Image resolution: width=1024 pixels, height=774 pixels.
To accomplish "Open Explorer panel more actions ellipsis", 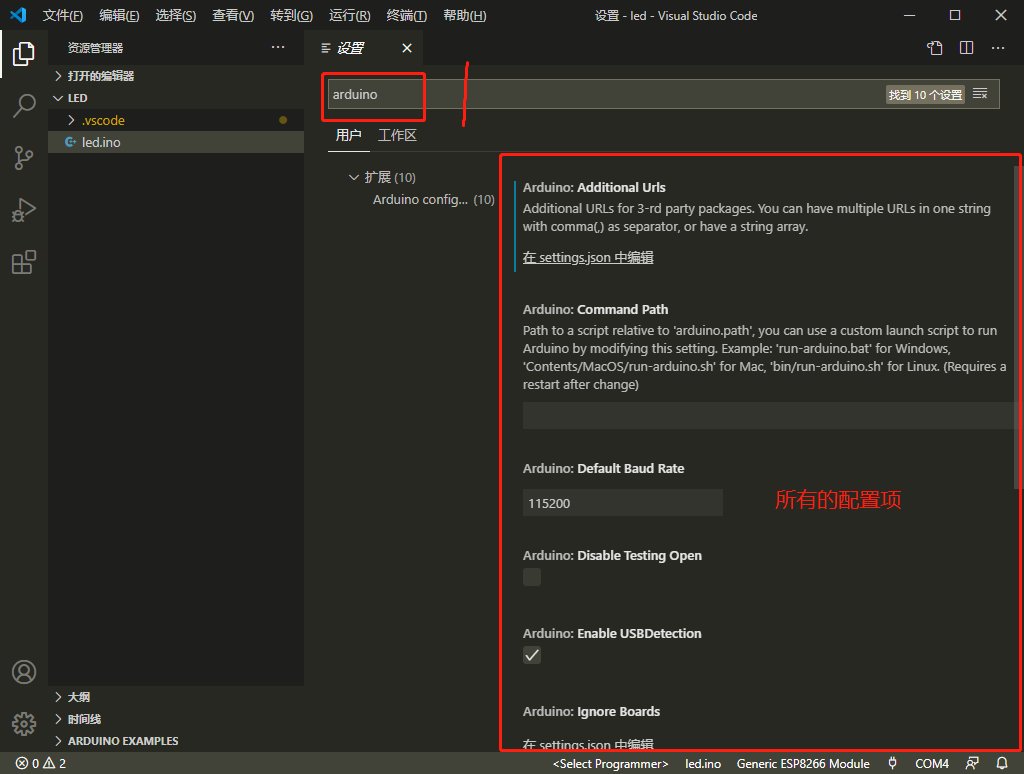I will tap(278, 47).
